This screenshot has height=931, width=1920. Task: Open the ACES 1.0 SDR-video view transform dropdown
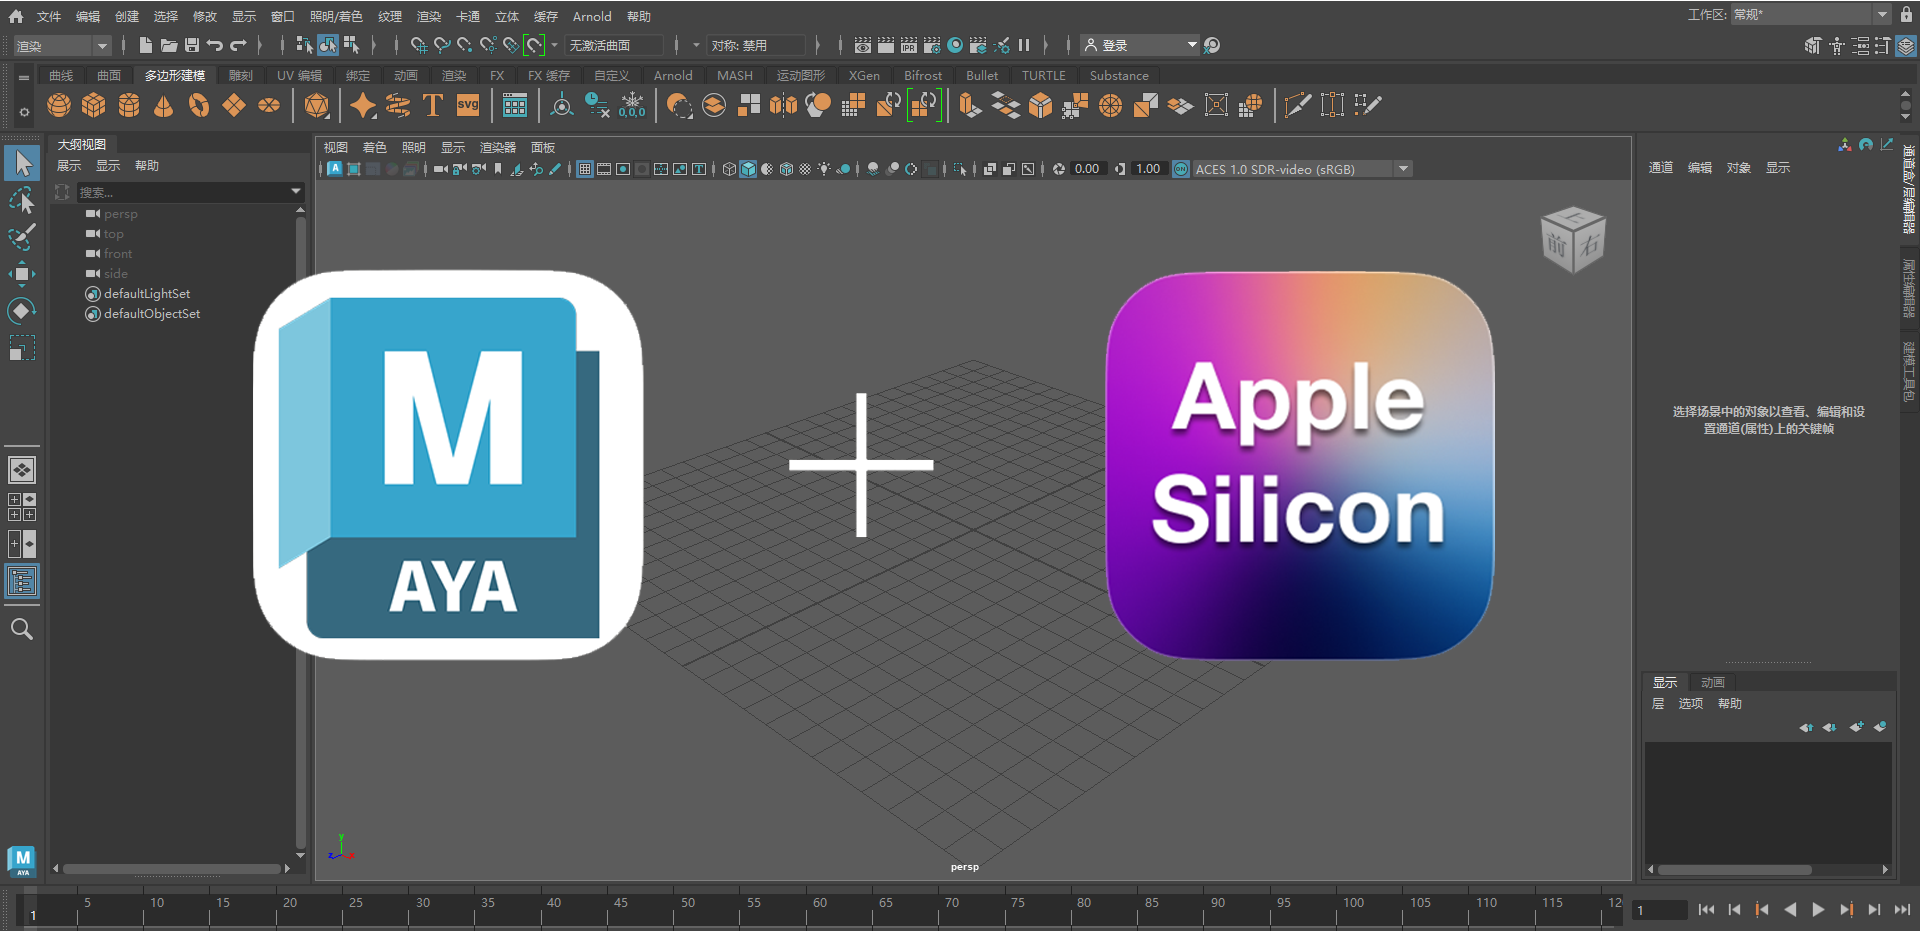pos(1301,169)
